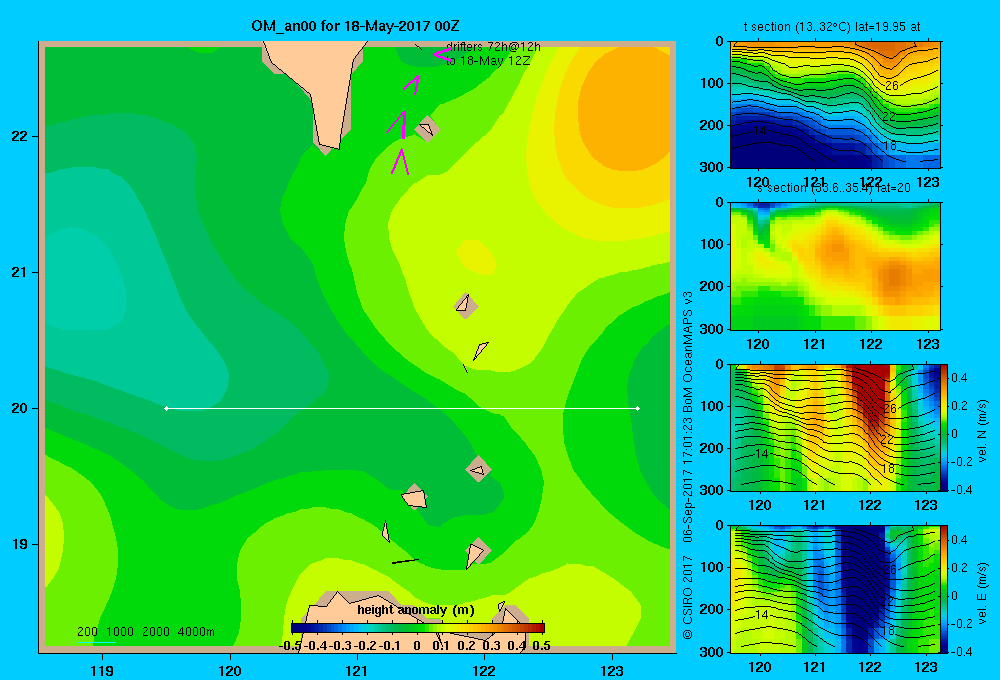Click longitude label '120' below the main map
Screen dimensions: 1000x680
point(230,670)
